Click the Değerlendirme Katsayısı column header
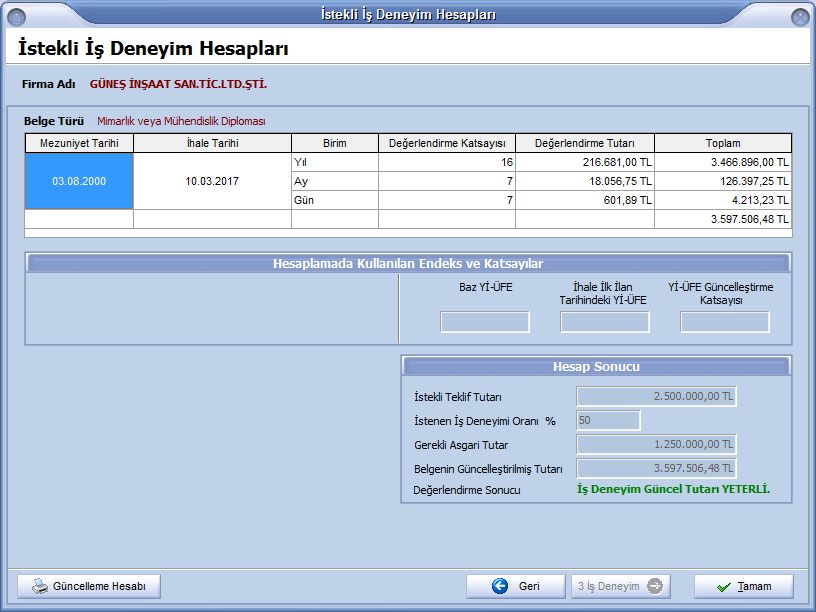This screenshot has width=816, height=612. coord(447,143)
